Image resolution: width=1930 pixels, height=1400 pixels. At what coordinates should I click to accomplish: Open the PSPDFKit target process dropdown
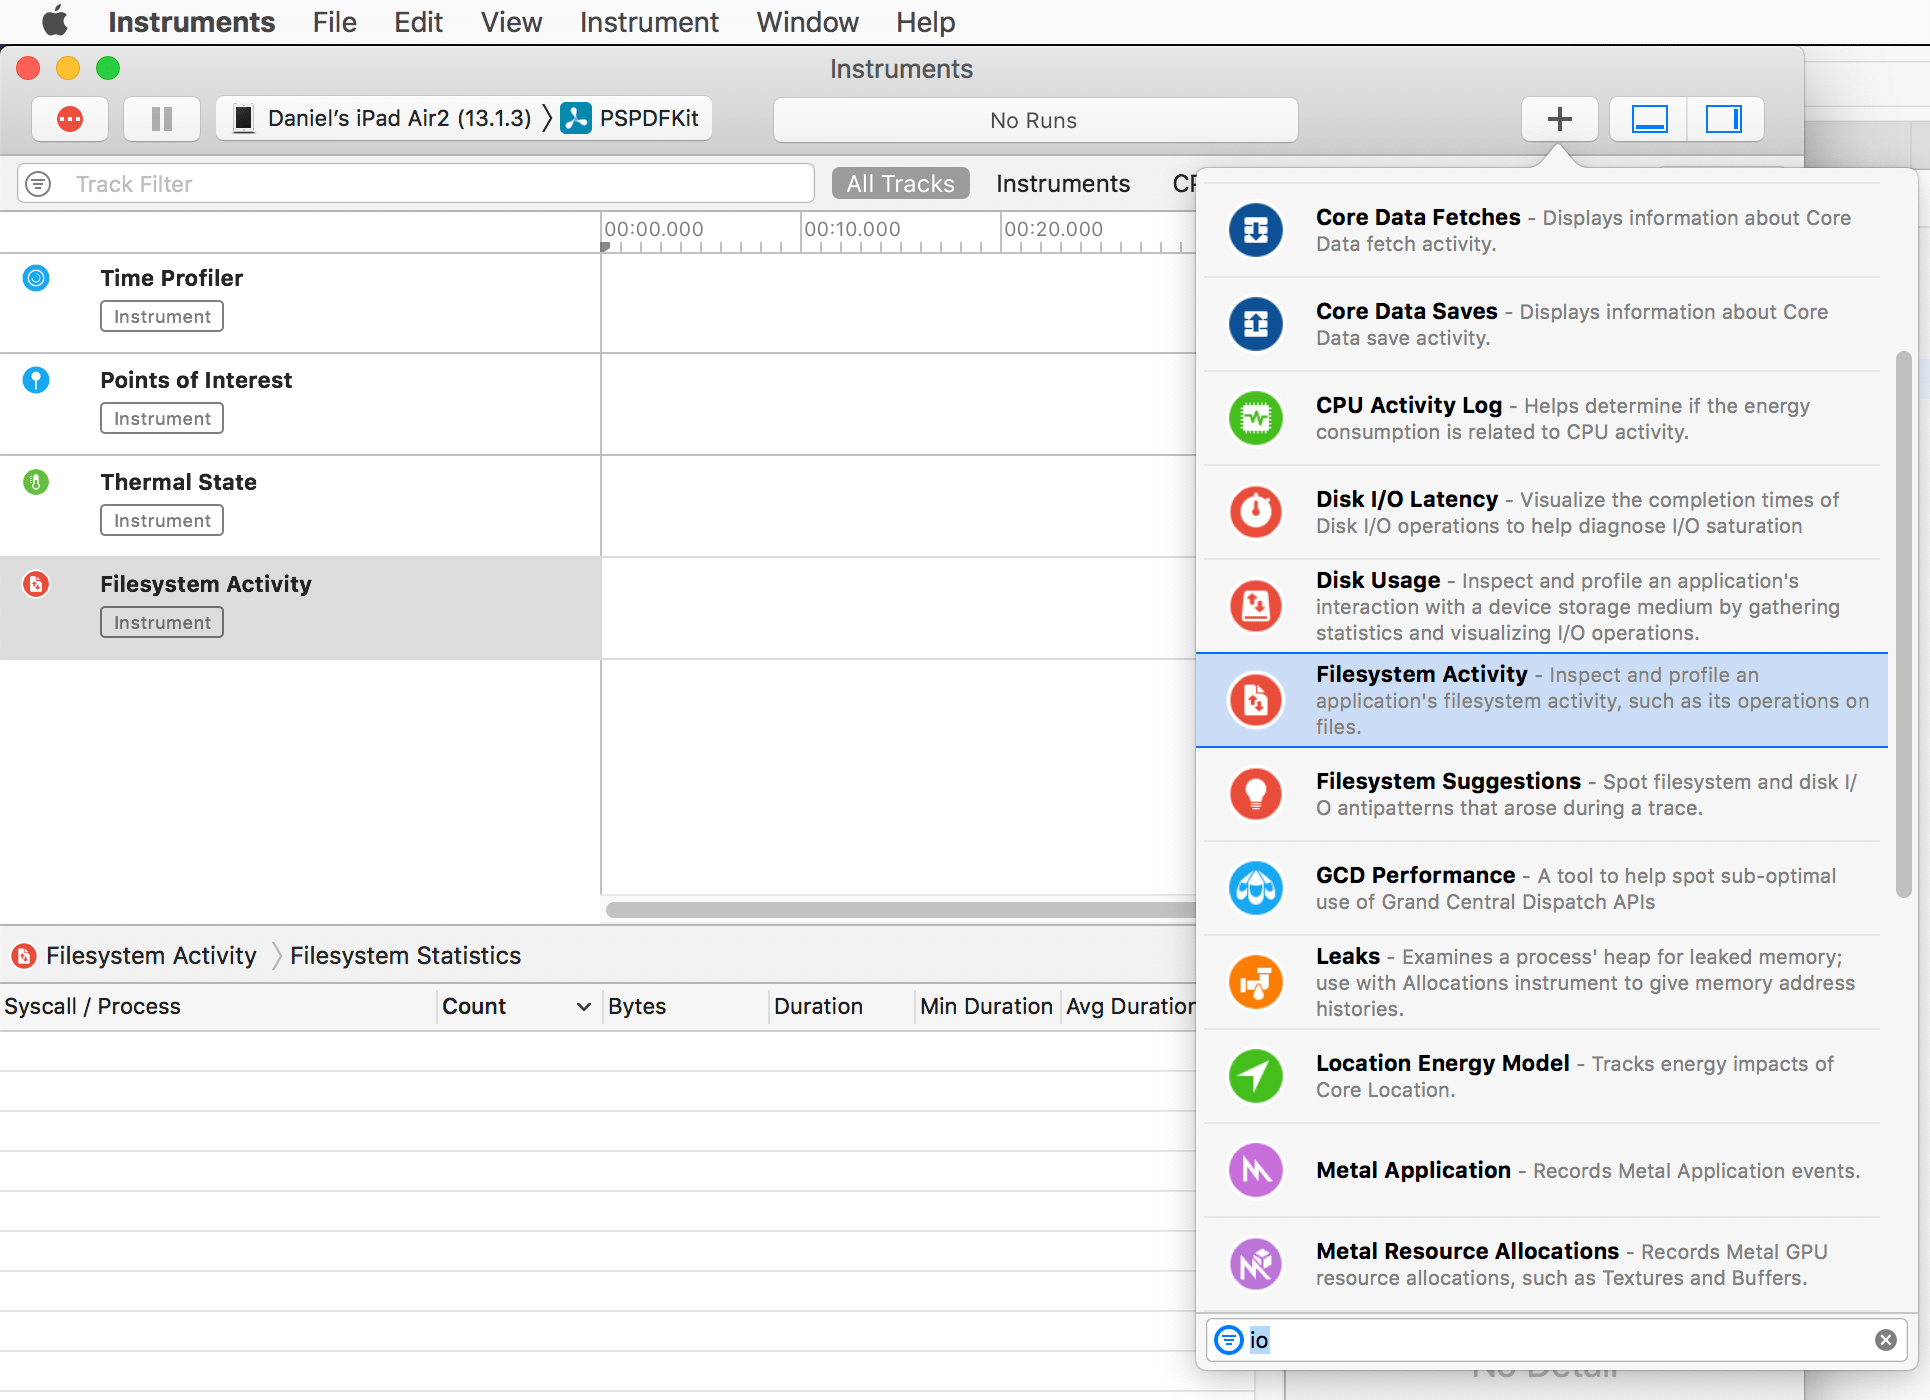(x=632, y=119)
